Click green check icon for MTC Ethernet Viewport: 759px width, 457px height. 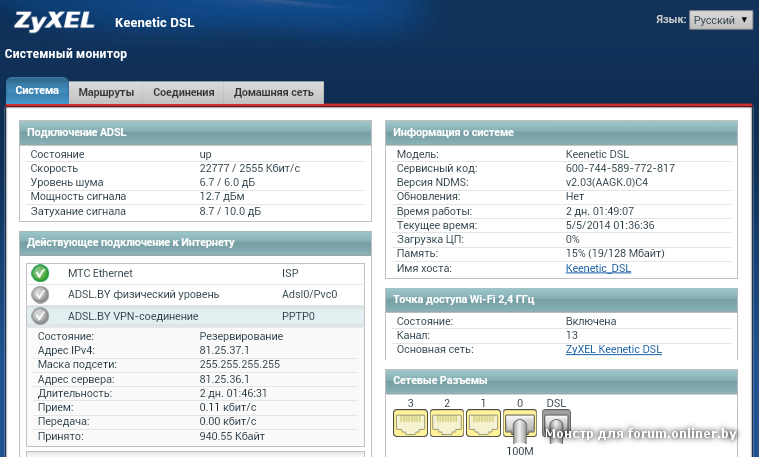click(40, 273)
